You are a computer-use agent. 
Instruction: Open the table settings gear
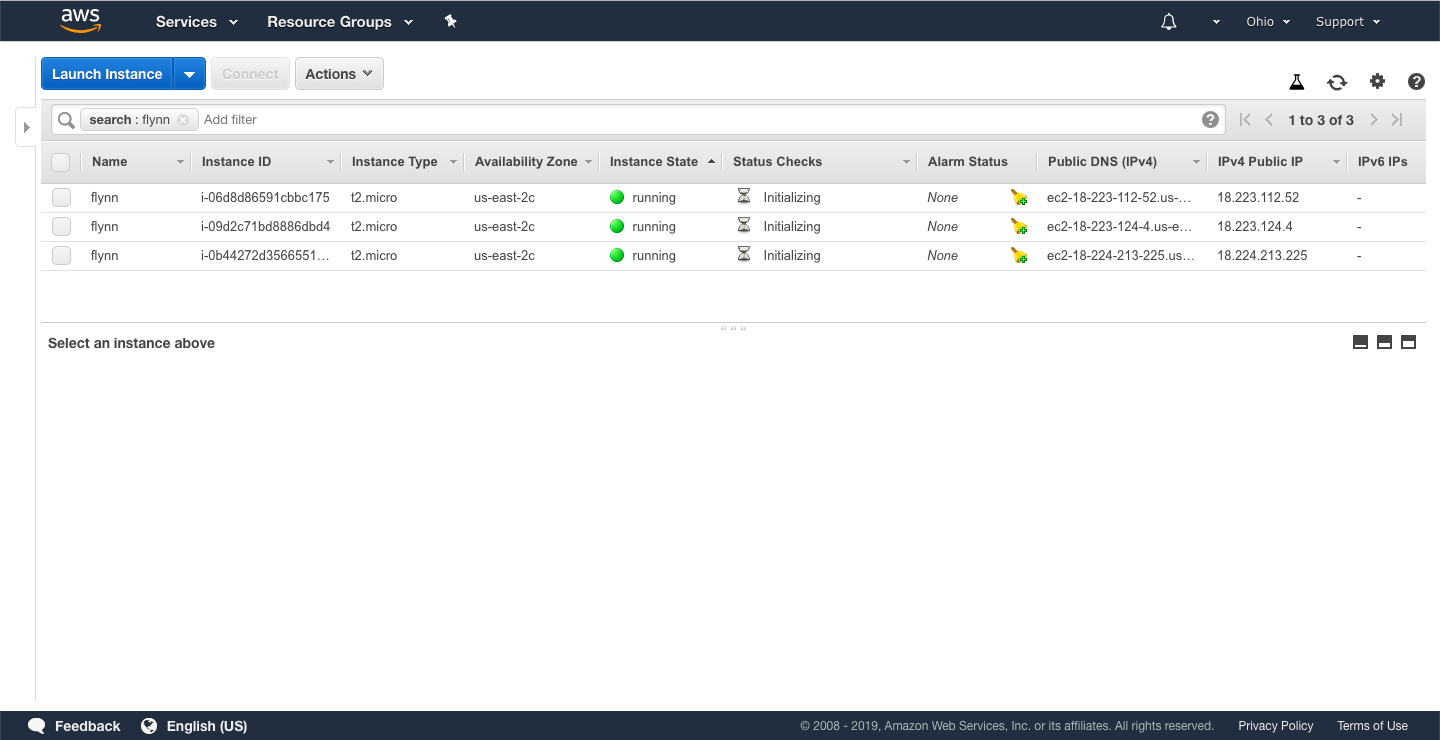click(1377, 82)
